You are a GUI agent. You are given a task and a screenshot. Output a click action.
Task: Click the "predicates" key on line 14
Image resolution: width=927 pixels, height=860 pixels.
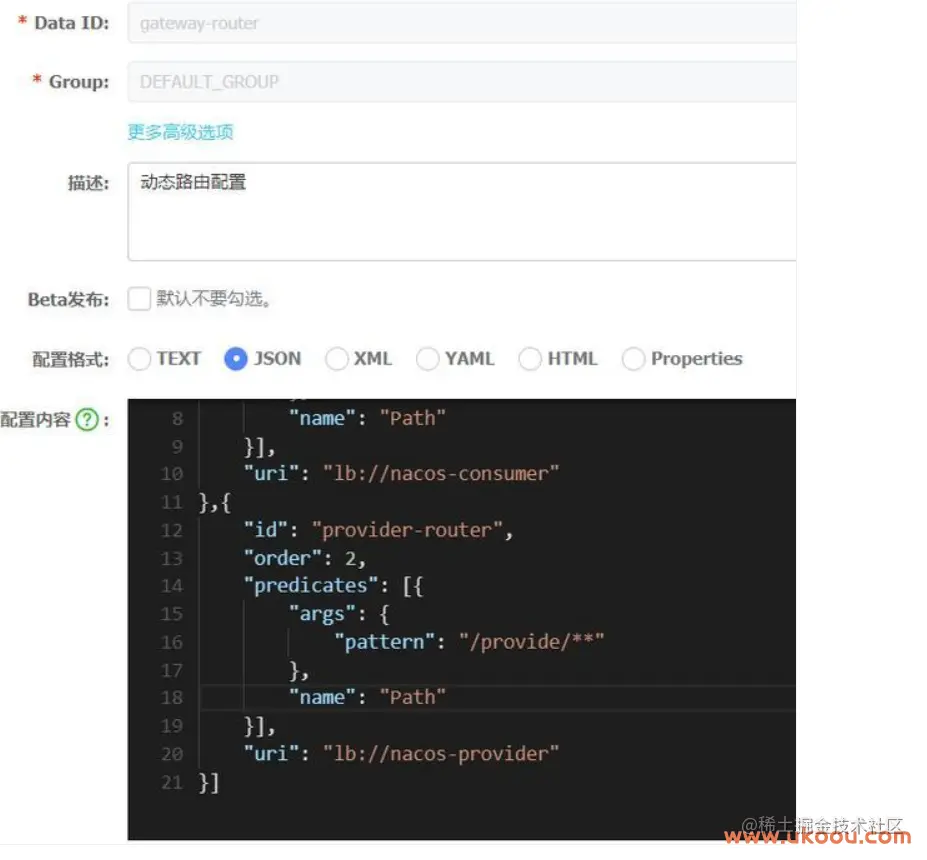coord(311,586)
